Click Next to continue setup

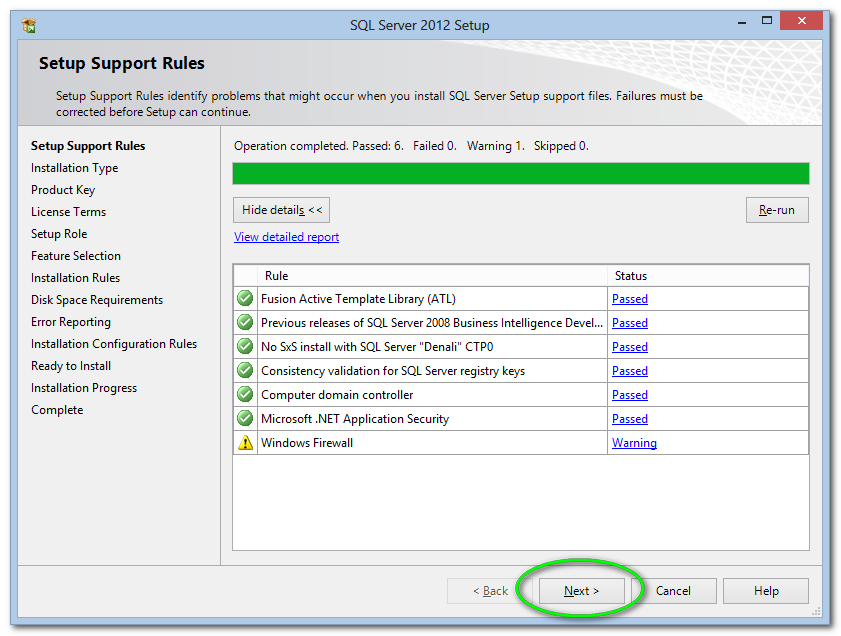(x=581, y=591)
